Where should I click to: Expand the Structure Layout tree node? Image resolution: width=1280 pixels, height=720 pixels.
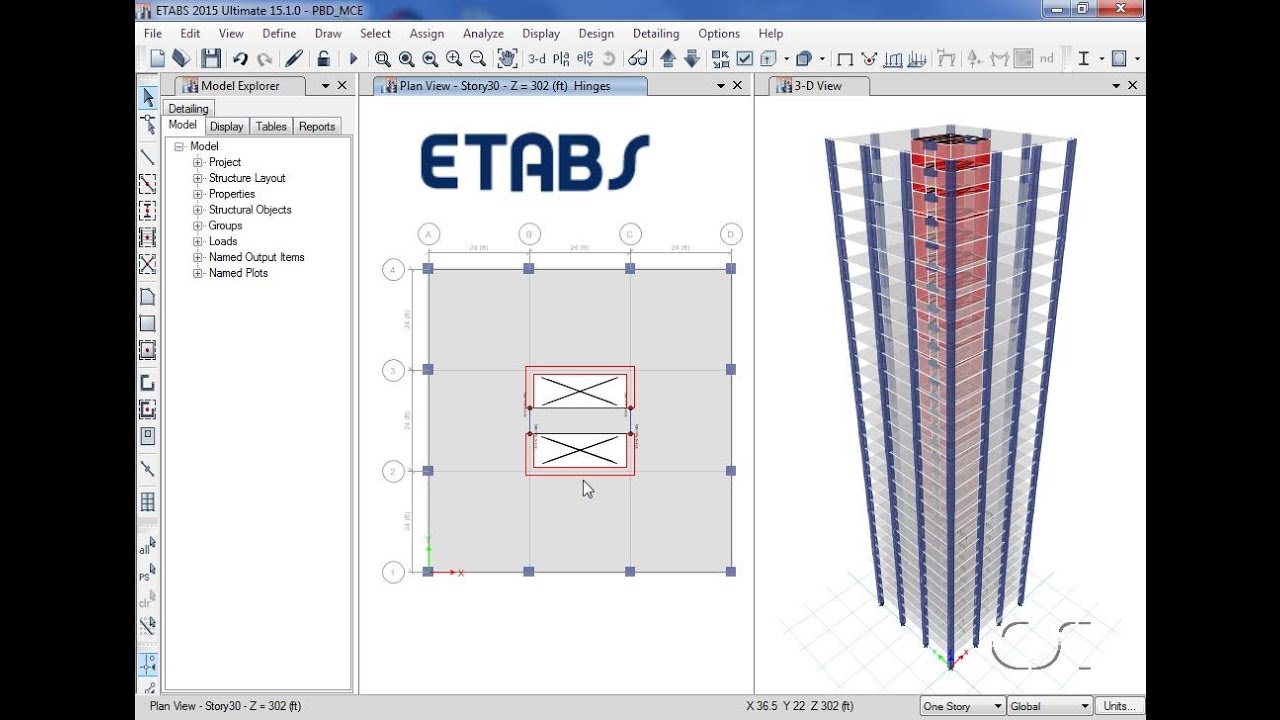tap(197, 177)
